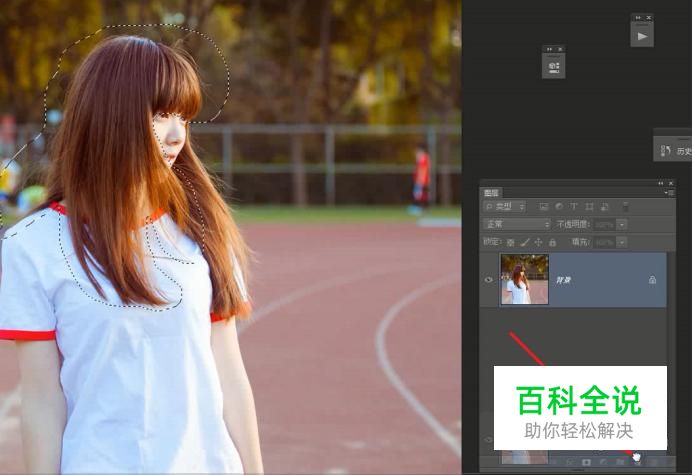Screen dimensions: 692x475
Task: Filter layers by text type
Action: pos(574,206)
